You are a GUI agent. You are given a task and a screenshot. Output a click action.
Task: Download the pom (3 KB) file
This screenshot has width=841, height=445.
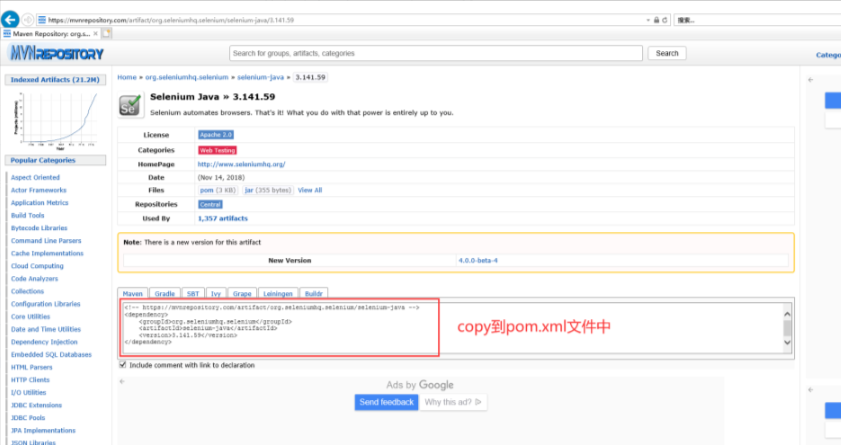point(217,190)
